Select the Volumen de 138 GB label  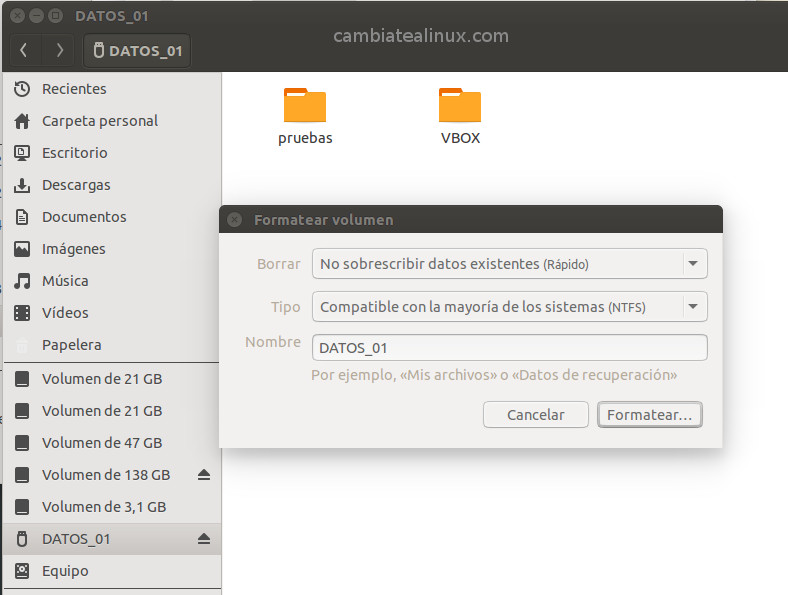tap(106, 475)
